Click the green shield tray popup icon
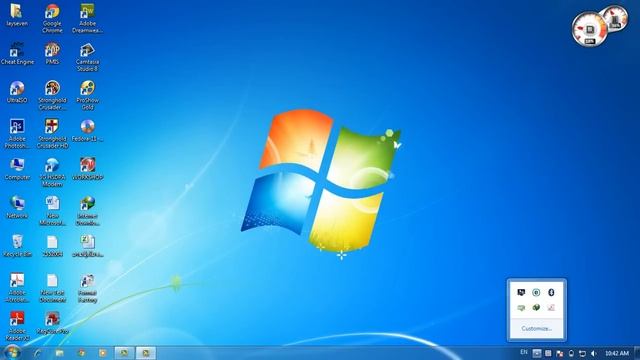The image size is (640, 360). pyautogui.click(x=536, y=307)
